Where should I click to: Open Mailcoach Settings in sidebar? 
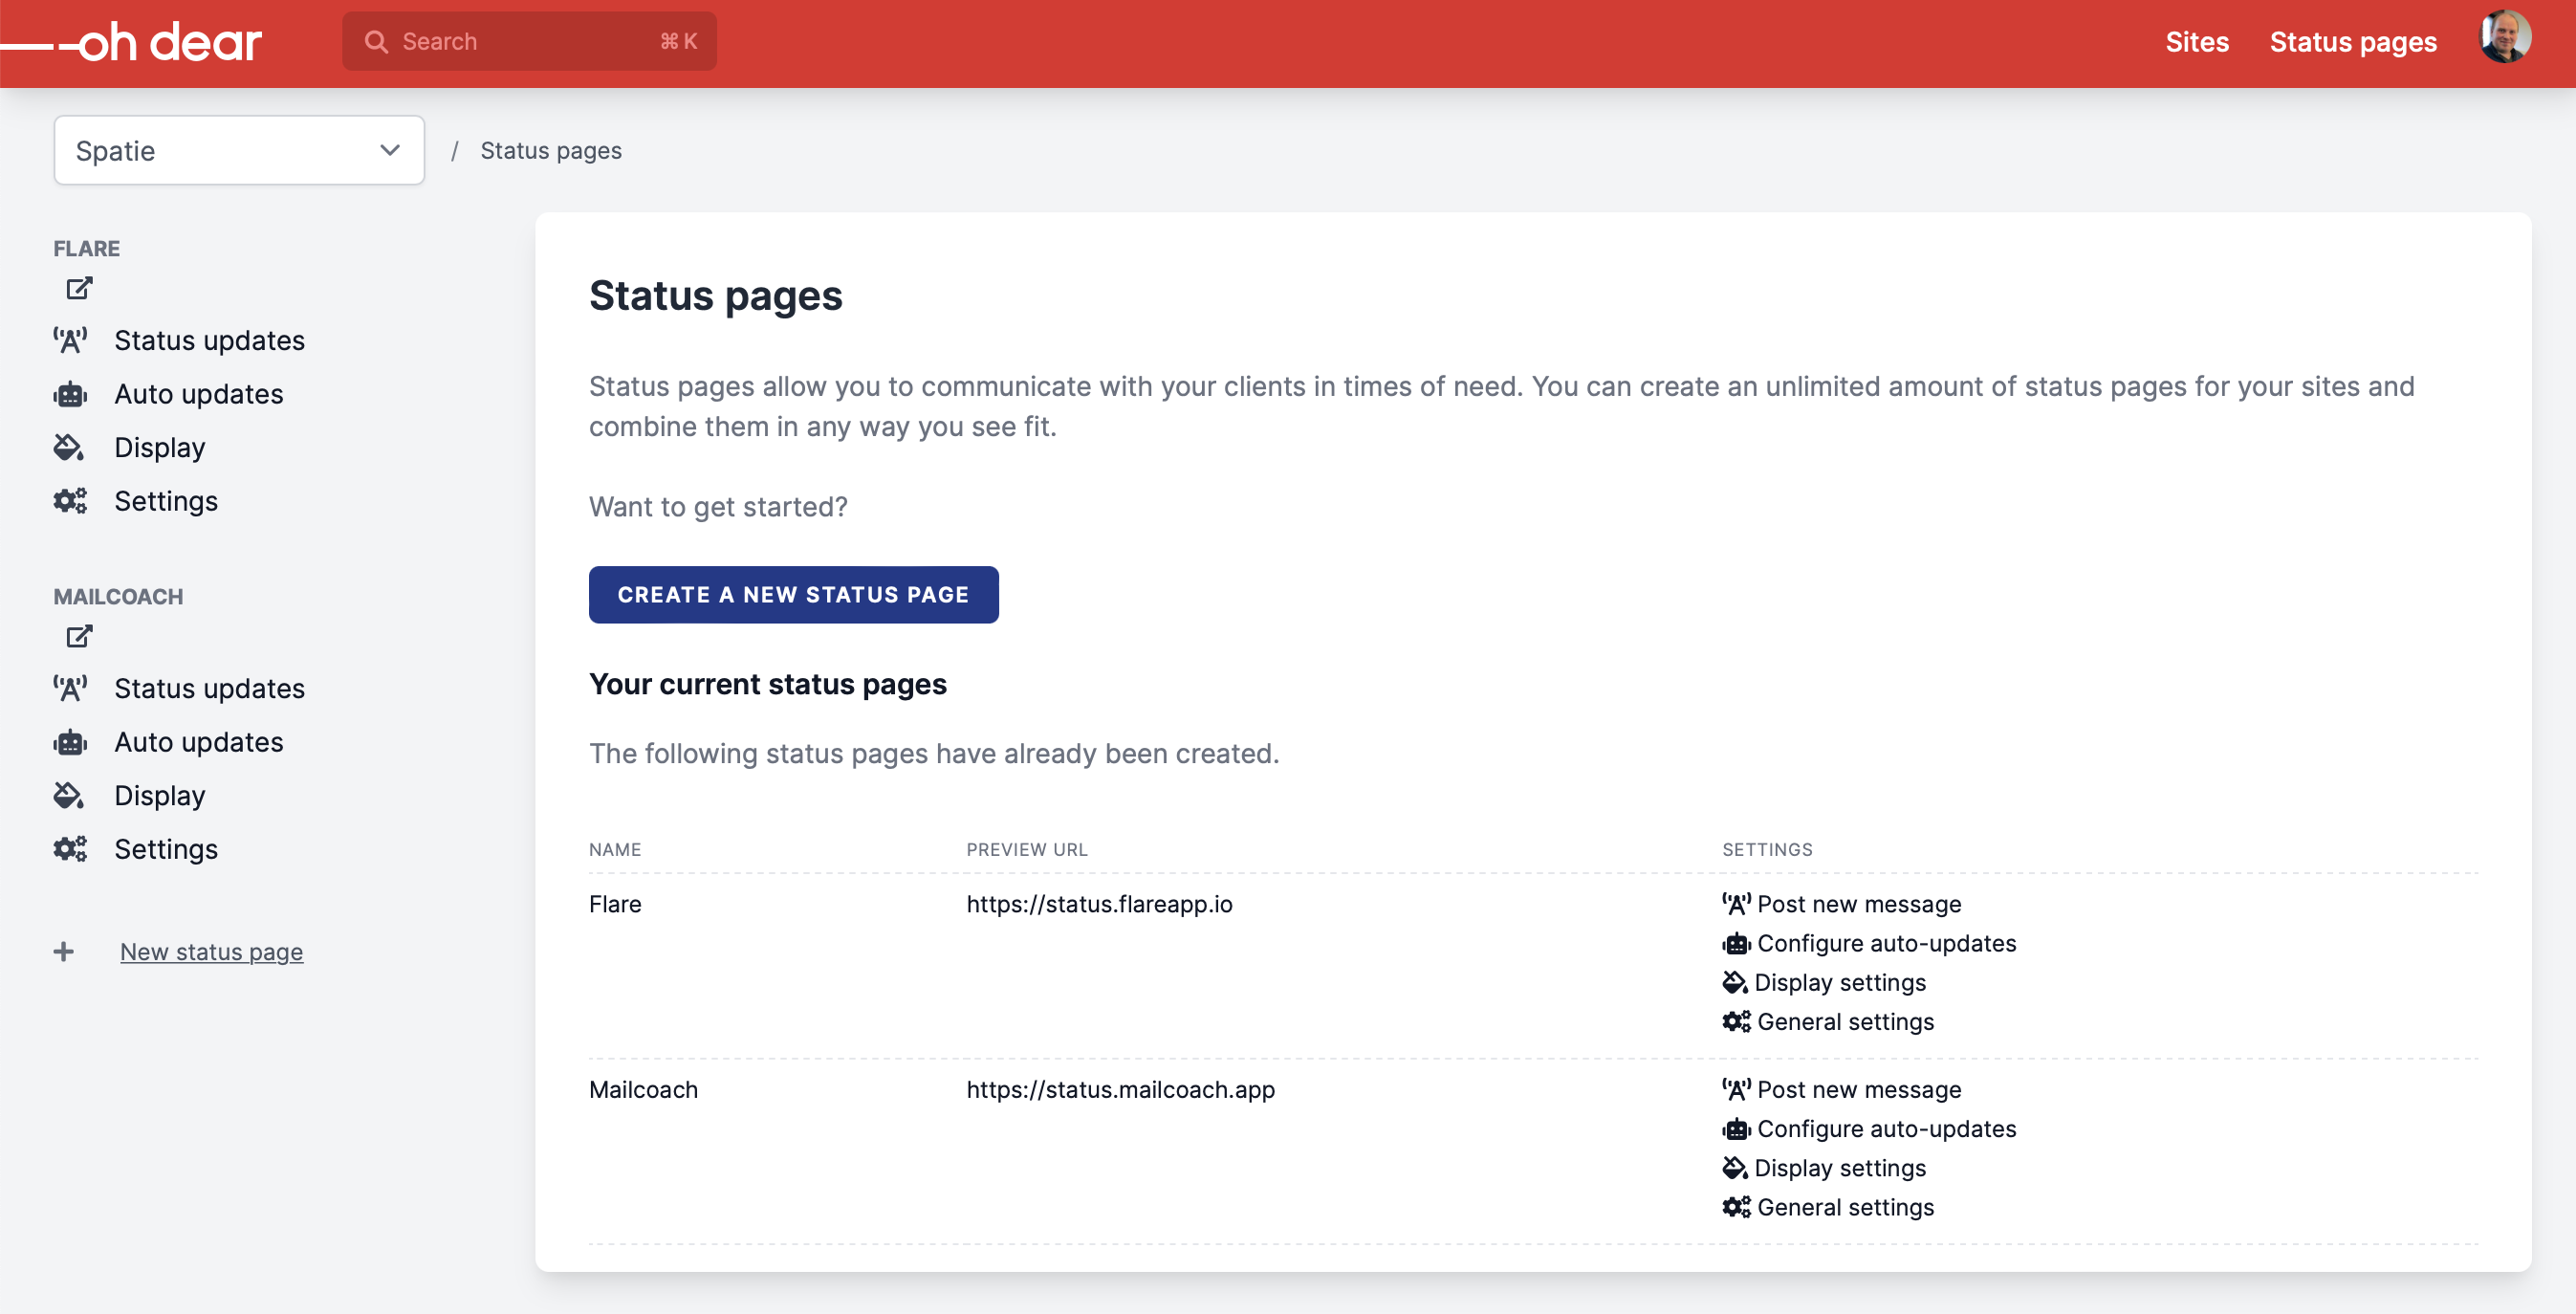(166, 849)
